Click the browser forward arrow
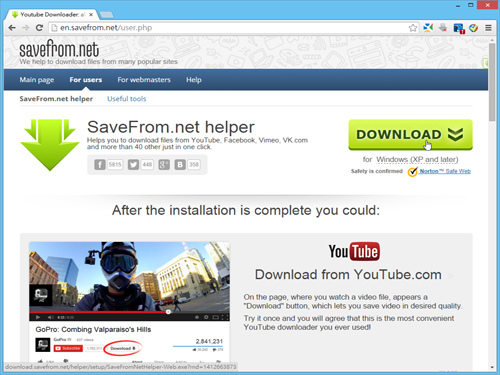Screen dimensions: 500x375 [x=26, y=28]
